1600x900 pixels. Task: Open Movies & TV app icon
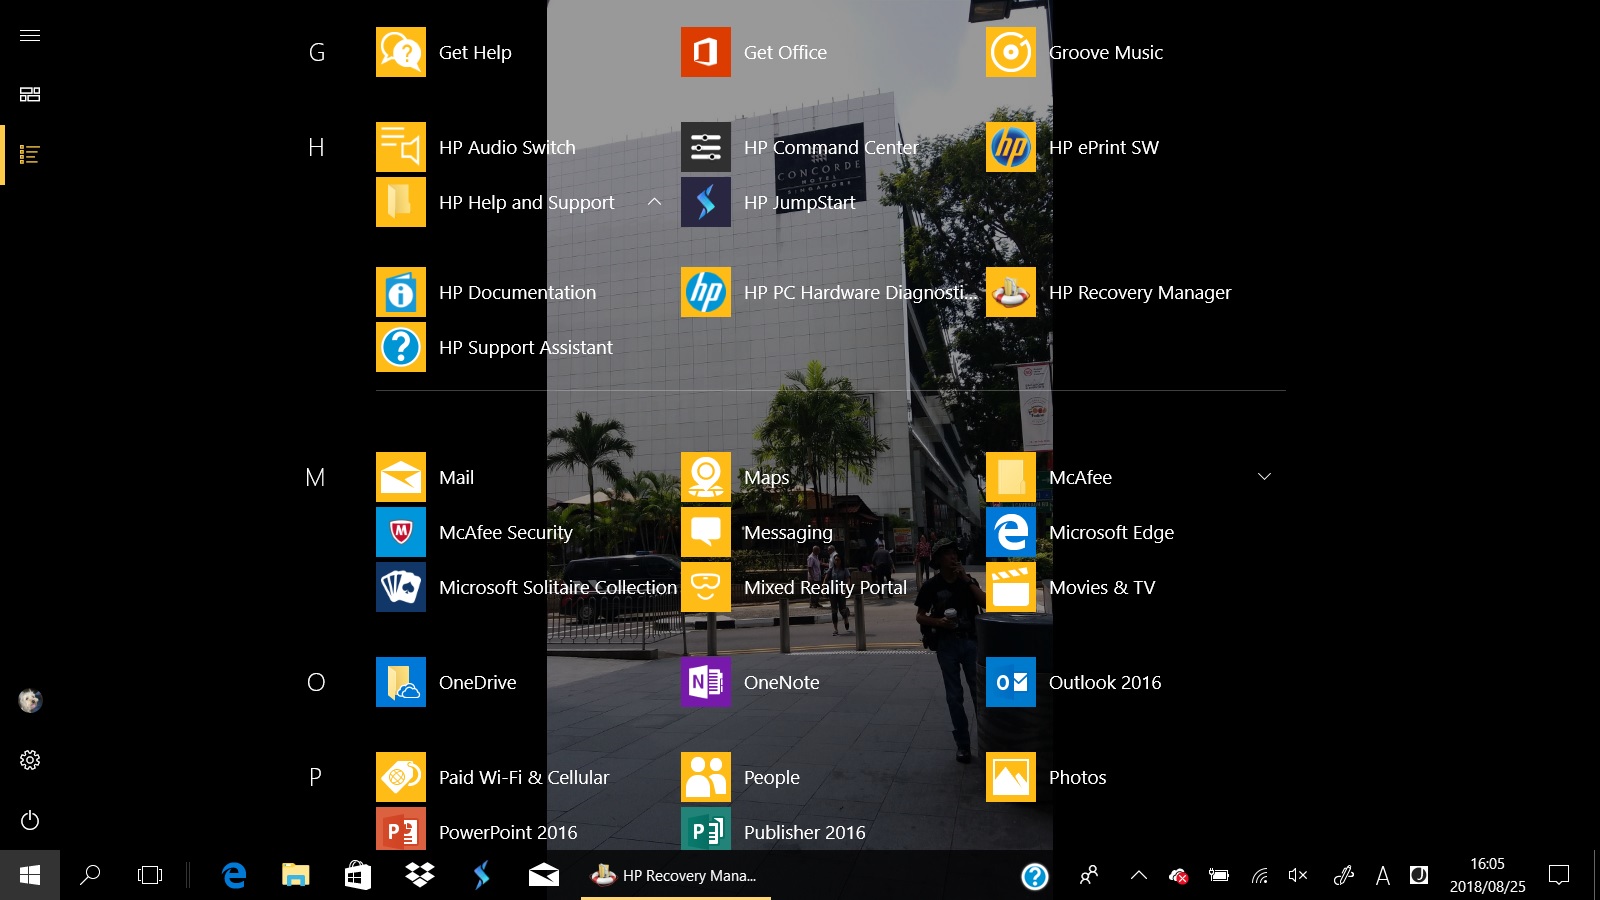pos(1011,587)
